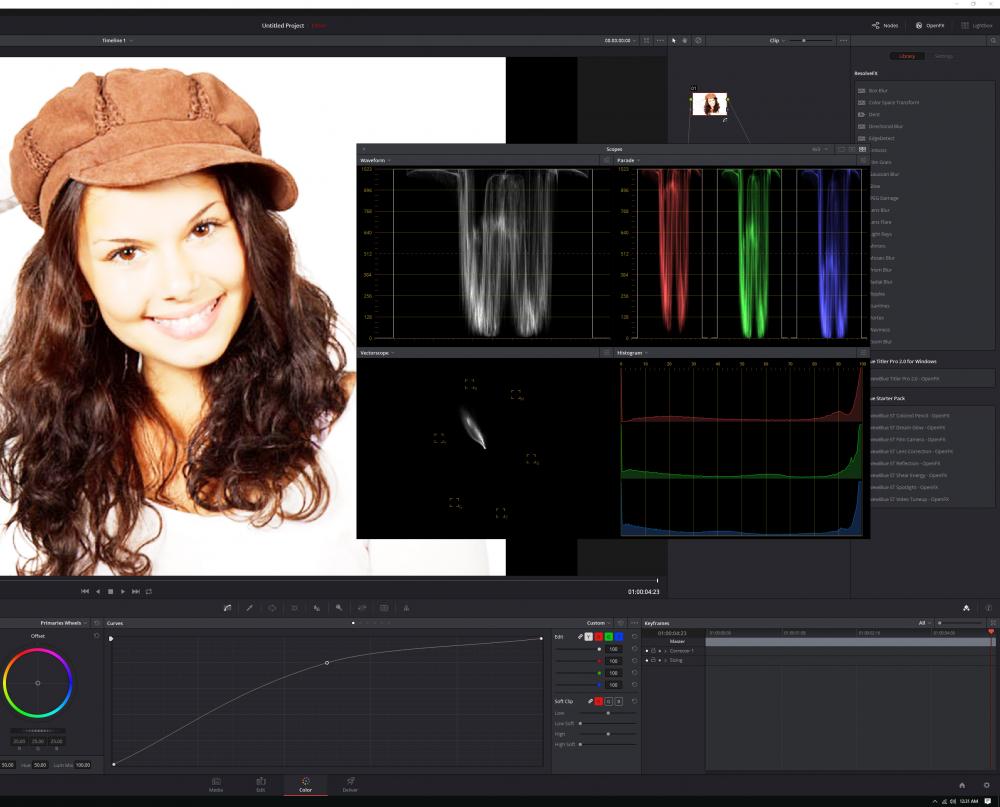
Task: Toggle Edit channel link icon
Action: click(x=580, y=637)
